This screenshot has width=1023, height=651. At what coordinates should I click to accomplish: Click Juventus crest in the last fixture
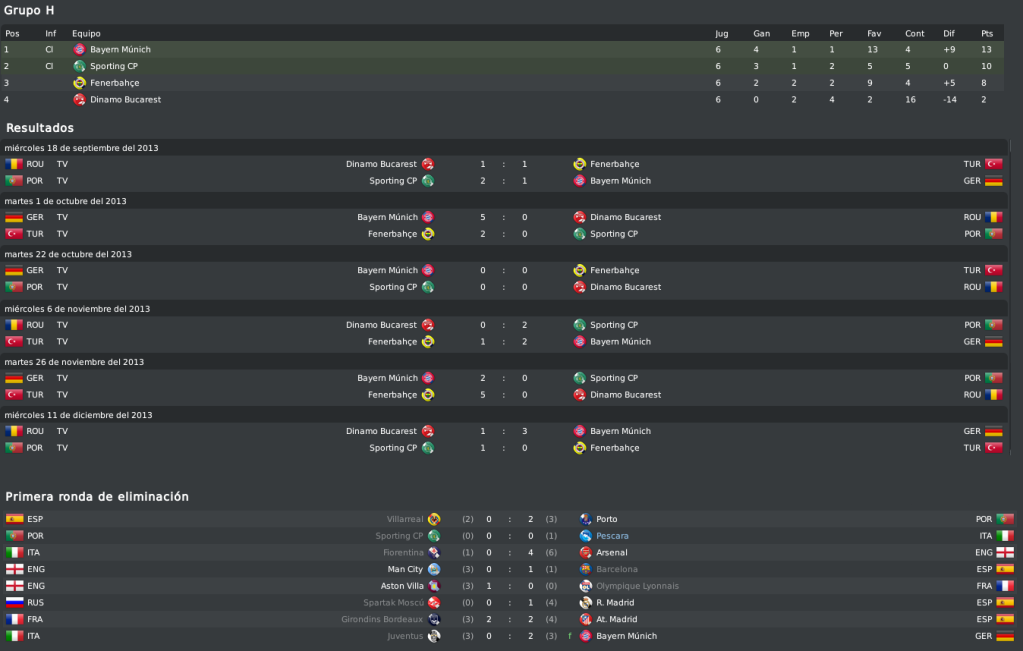(x=433, y=636)
